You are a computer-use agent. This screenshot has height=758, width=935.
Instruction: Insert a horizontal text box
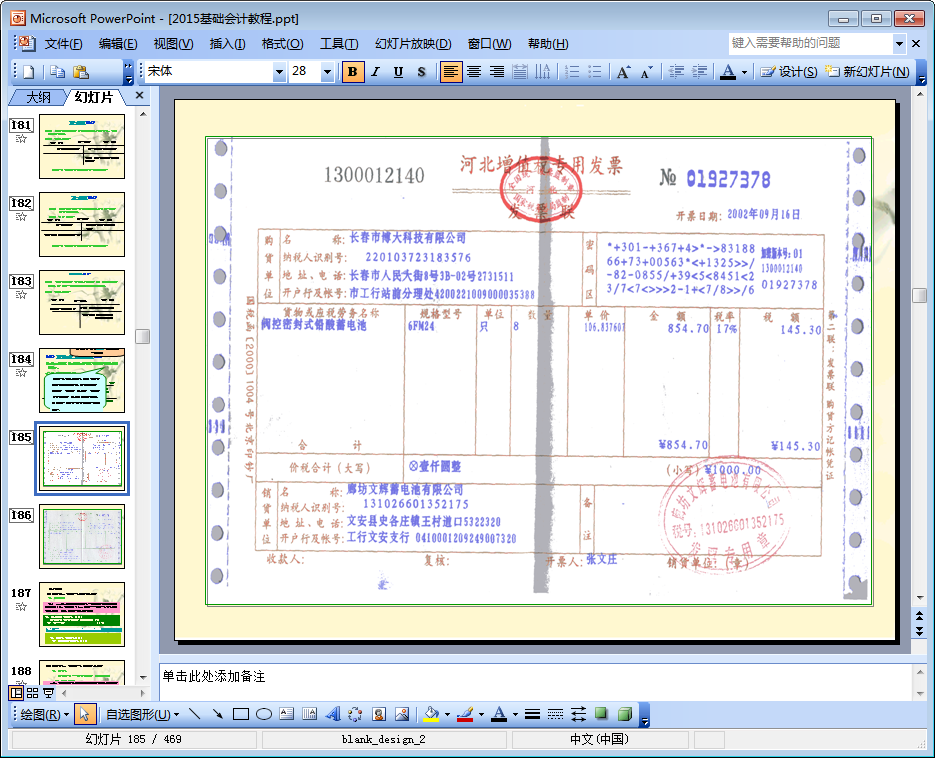click(287, 714)
